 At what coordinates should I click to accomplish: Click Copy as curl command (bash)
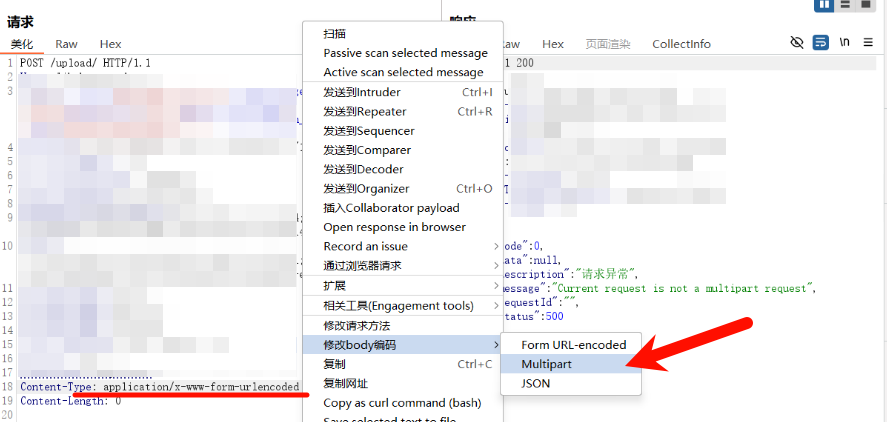[x=403, y=403]
